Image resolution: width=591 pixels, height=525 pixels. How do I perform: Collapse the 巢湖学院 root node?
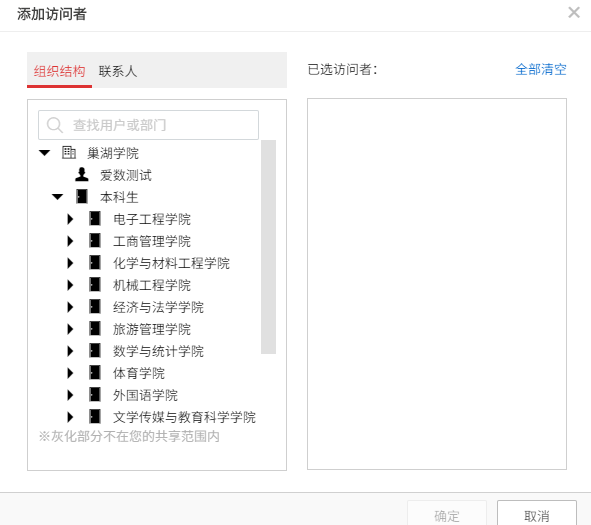coord(44,153)
